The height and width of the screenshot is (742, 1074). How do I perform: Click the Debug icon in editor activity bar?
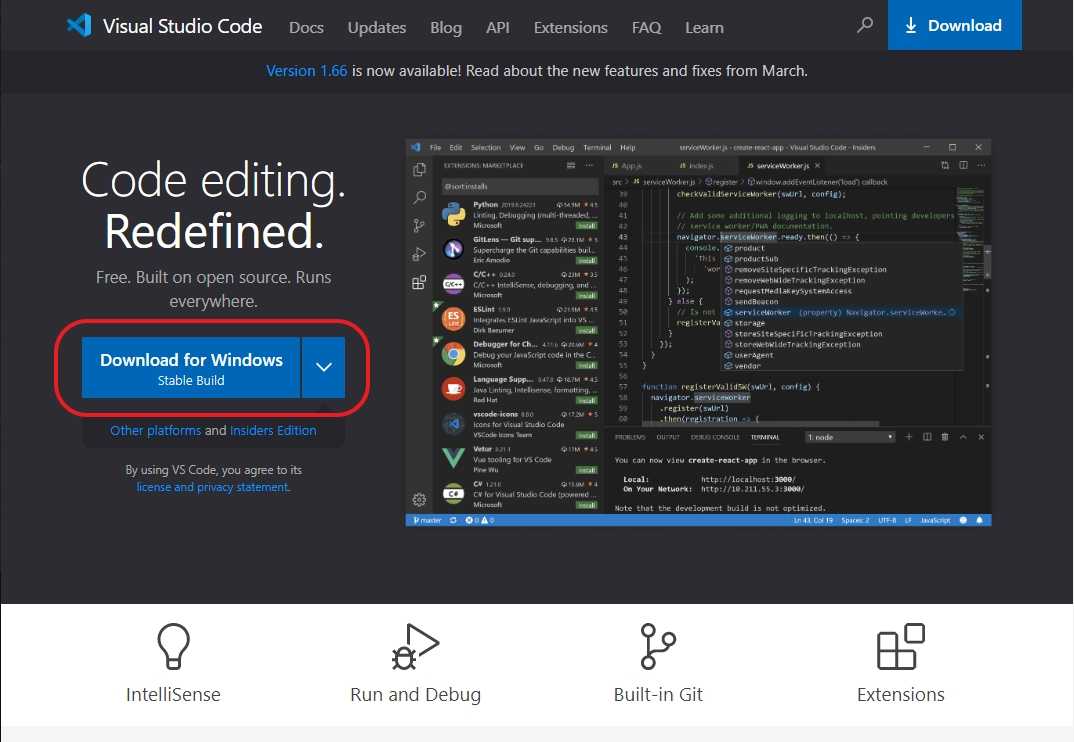pyautogui.click(x=419, y=253)
